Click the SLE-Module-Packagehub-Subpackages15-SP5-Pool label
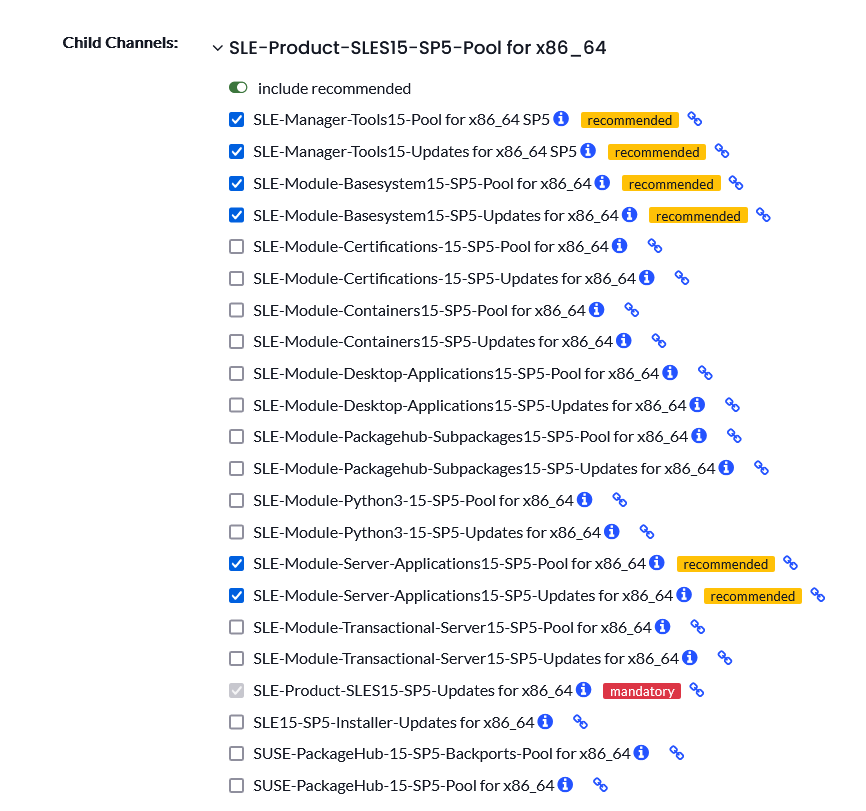The image size is (866, 811). pos(471,437)
